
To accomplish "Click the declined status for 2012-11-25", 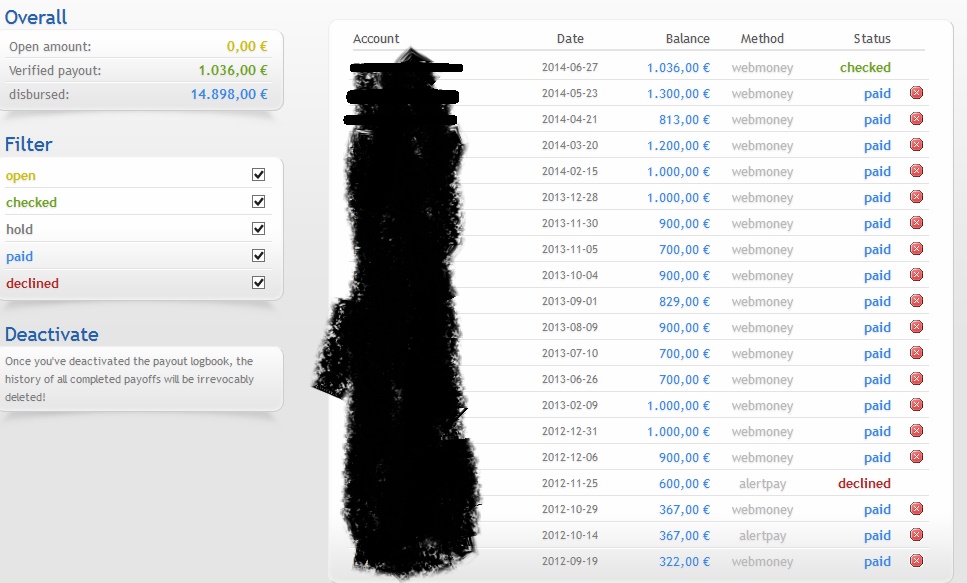I will [864, 484].
